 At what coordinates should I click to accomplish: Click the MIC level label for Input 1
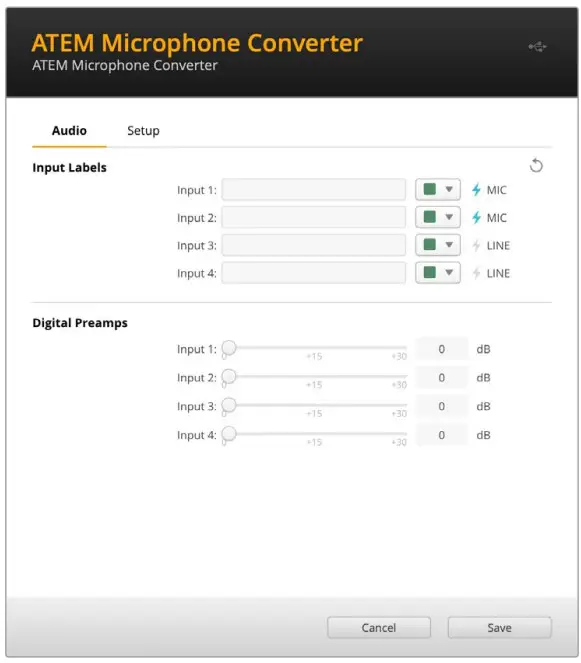click(x=496, y=190)
